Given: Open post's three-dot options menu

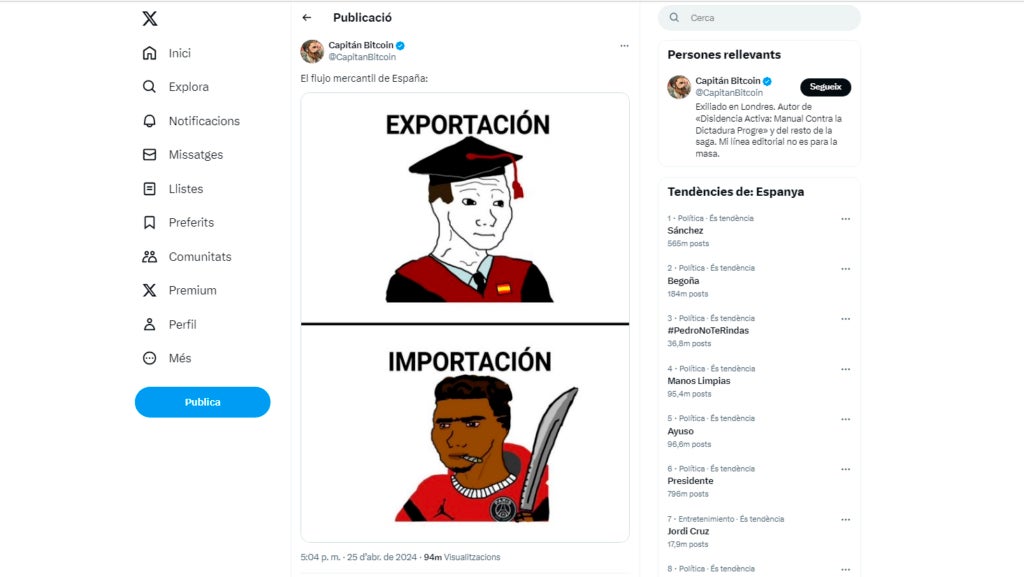Looking at the screenshot, I should point(624,46).
